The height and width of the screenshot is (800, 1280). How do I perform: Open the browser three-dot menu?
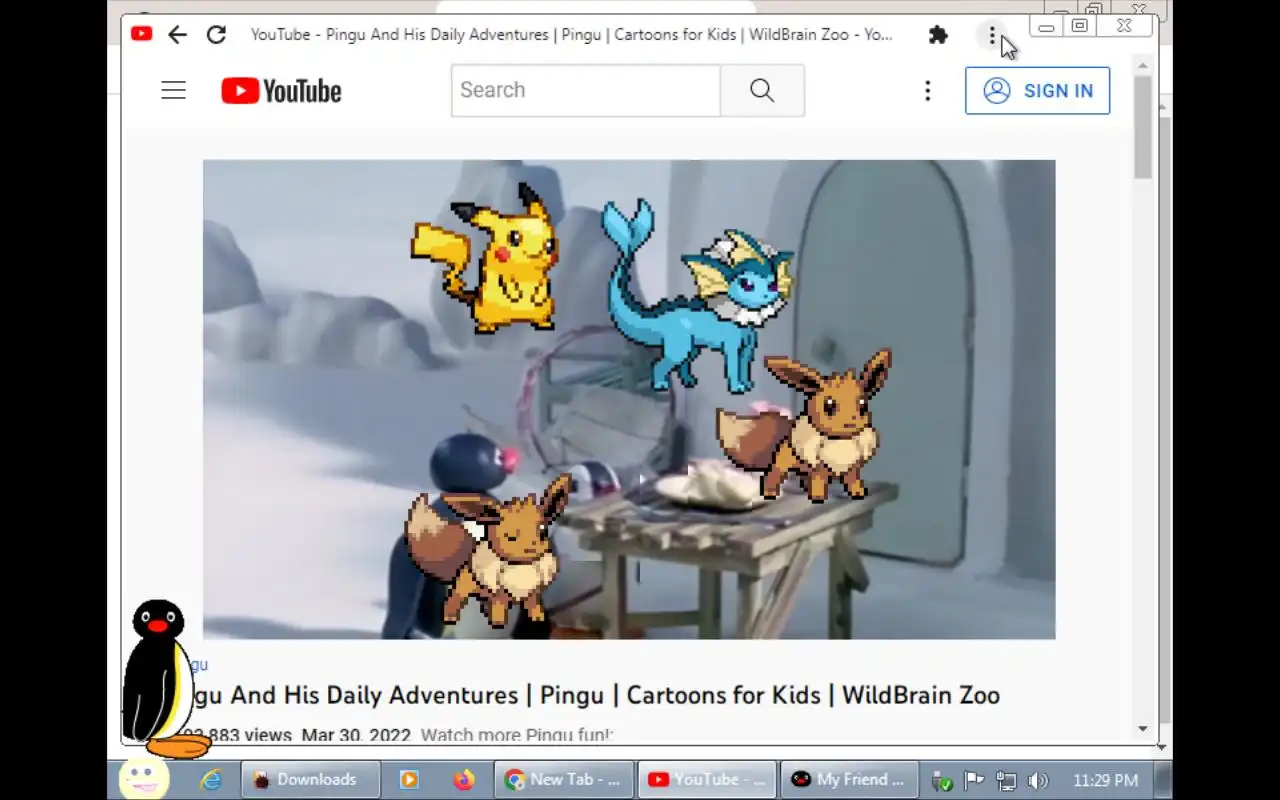pos(992,36)
